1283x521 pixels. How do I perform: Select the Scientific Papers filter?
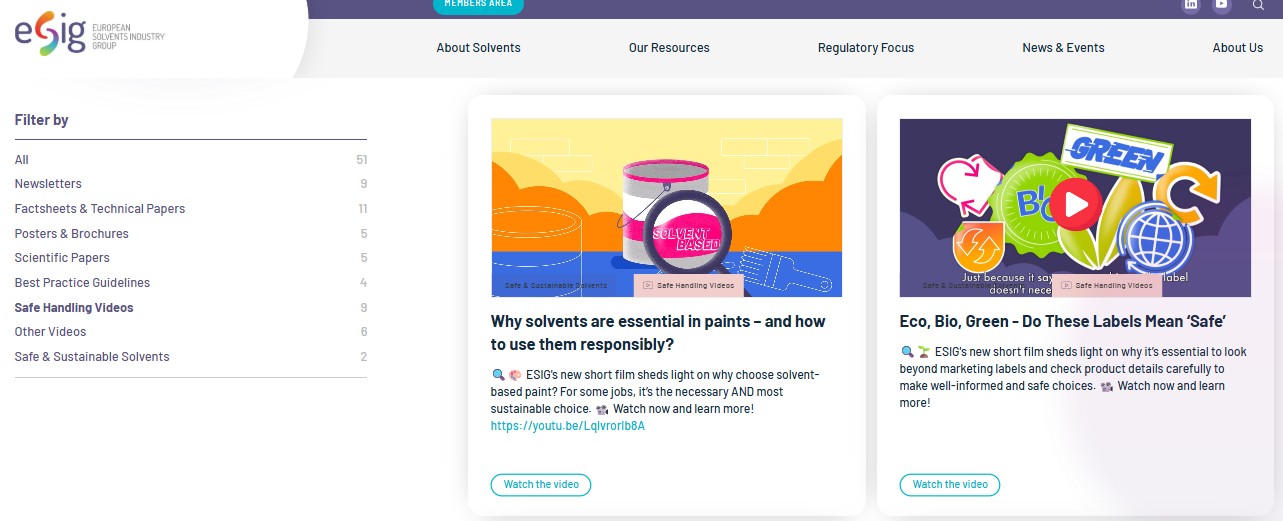(x=61, y=258)
